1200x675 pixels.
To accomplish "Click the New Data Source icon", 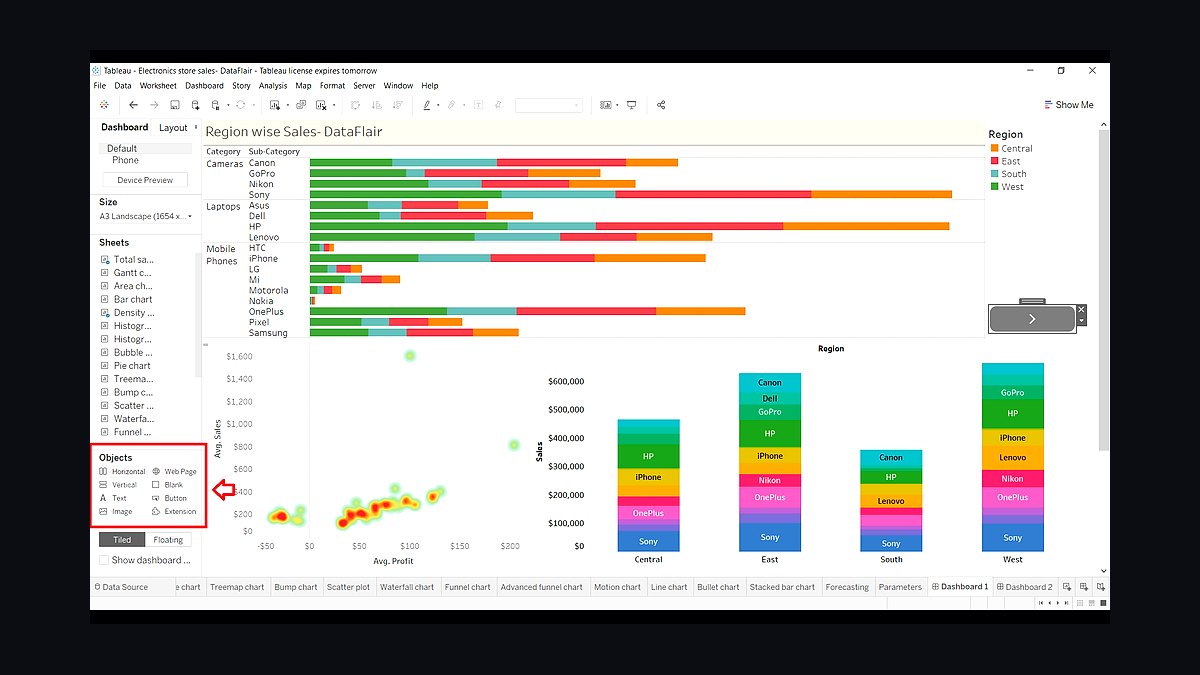I will pyautogui.click(x=196, y=105).
